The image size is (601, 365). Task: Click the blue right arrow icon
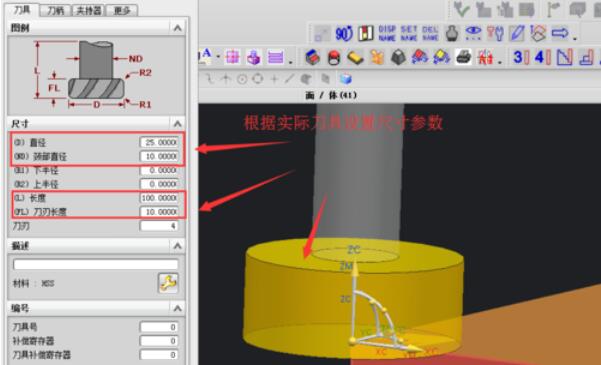(560, 33)
